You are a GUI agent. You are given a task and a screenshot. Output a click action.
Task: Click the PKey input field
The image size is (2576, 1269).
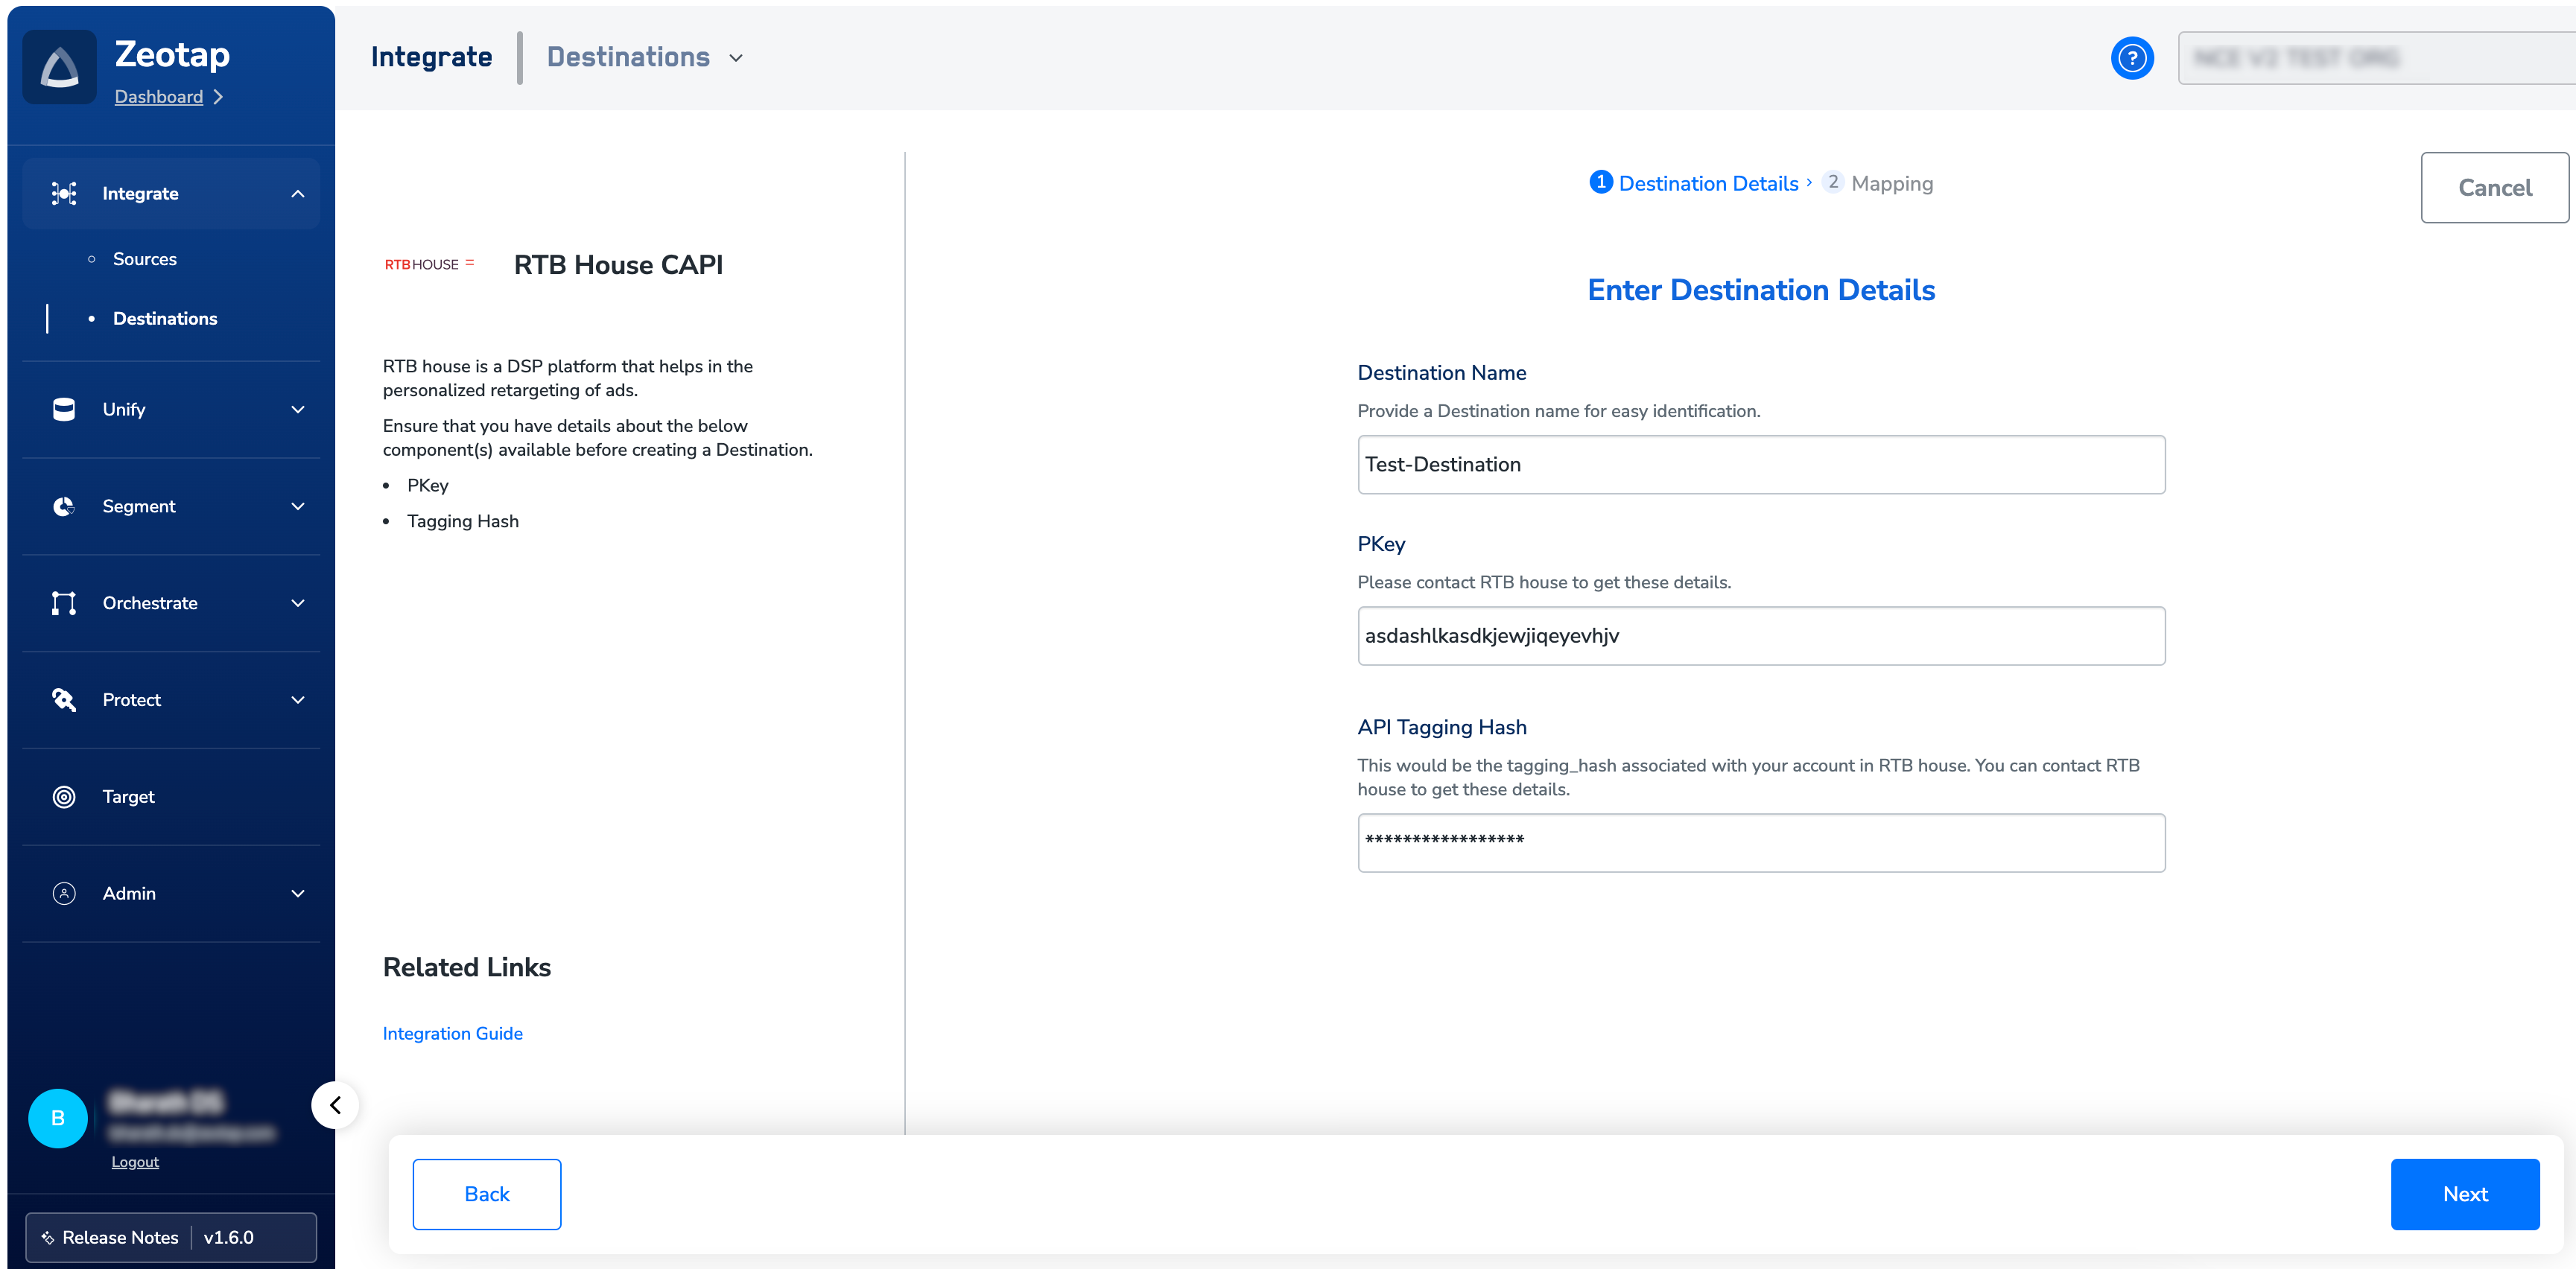click(x=1760, y=636)
